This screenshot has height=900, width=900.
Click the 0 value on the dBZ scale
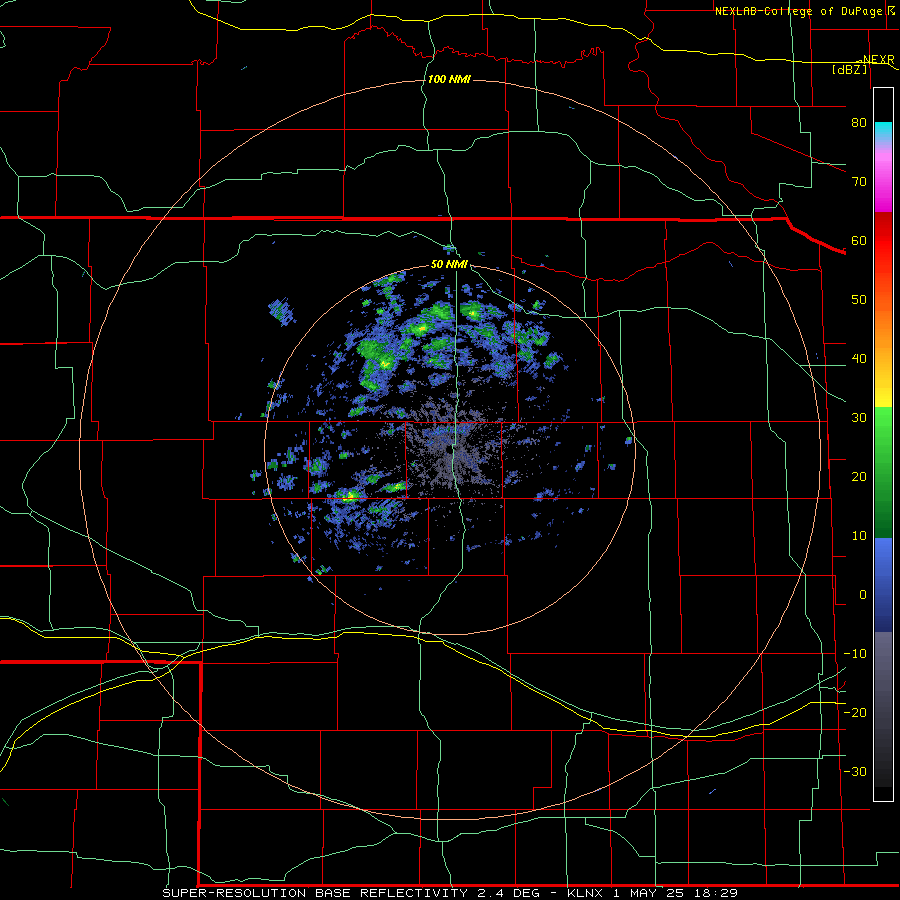point(863,595)
